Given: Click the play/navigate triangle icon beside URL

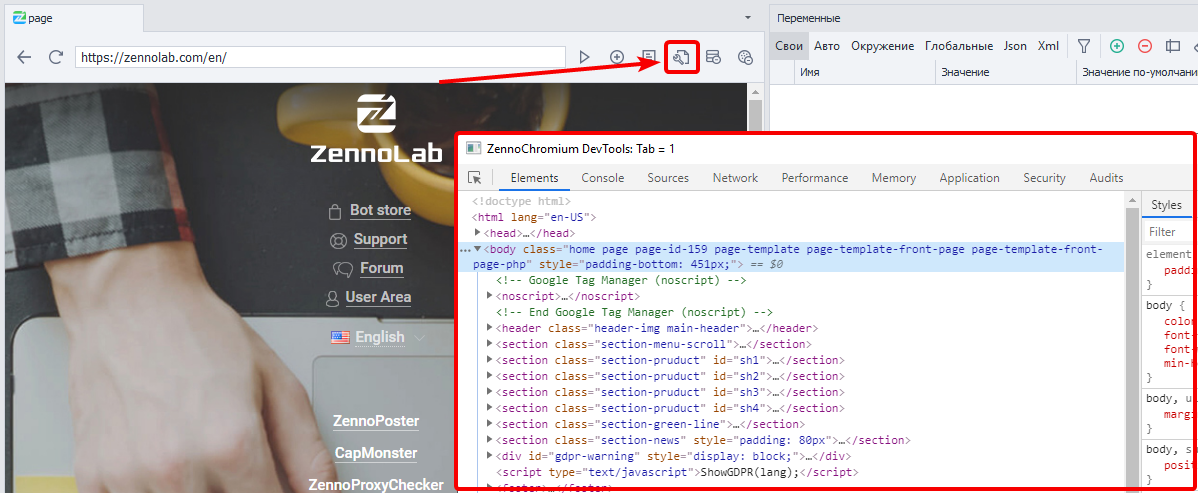Looking at the screenshot, I should click(584, 57).
